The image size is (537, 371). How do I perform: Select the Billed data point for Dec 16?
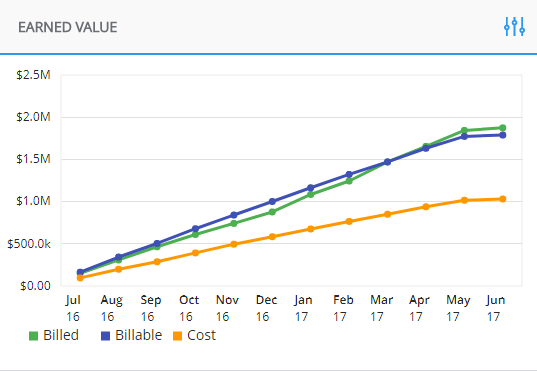(272, 212)
